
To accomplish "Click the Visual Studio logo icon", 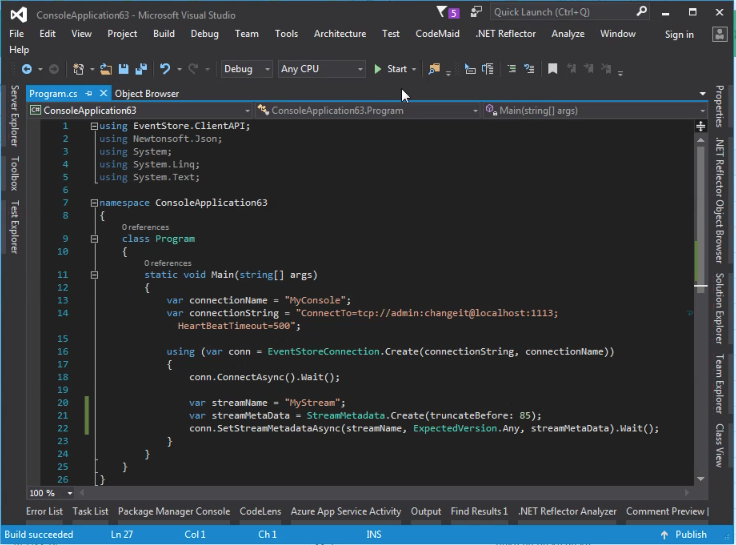I will click(19, 15).
